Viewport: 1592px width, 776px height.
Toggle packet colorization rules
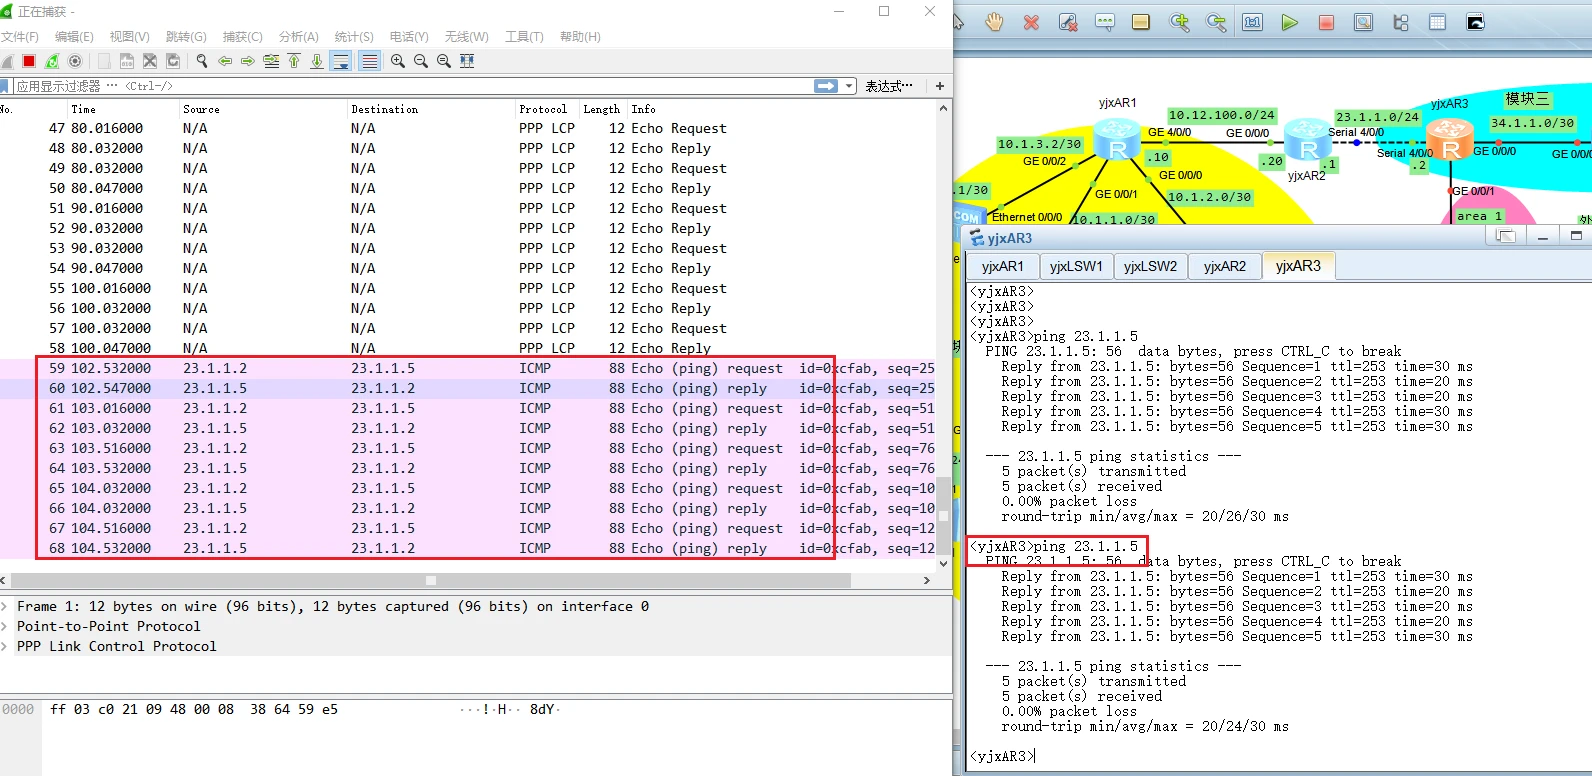(369, 61)
